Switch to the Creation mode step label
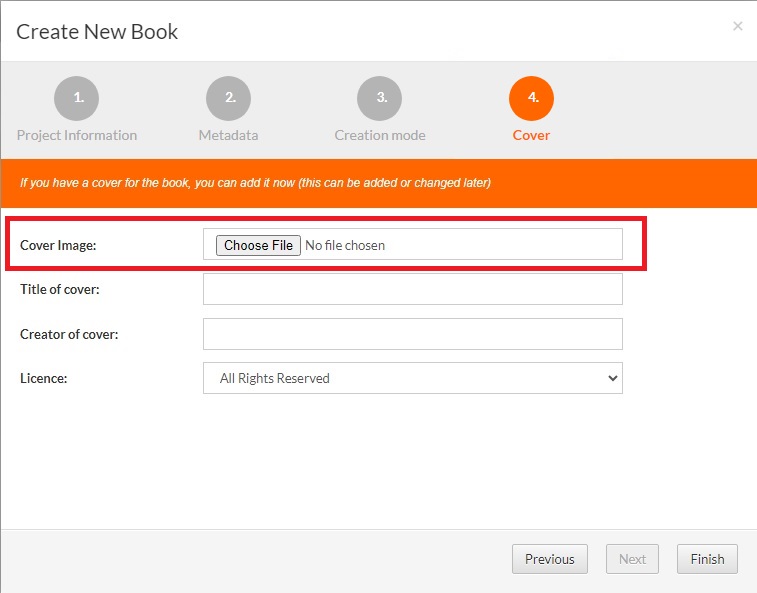The height and width of the screenshot is (593, 757). coord(380,135)
